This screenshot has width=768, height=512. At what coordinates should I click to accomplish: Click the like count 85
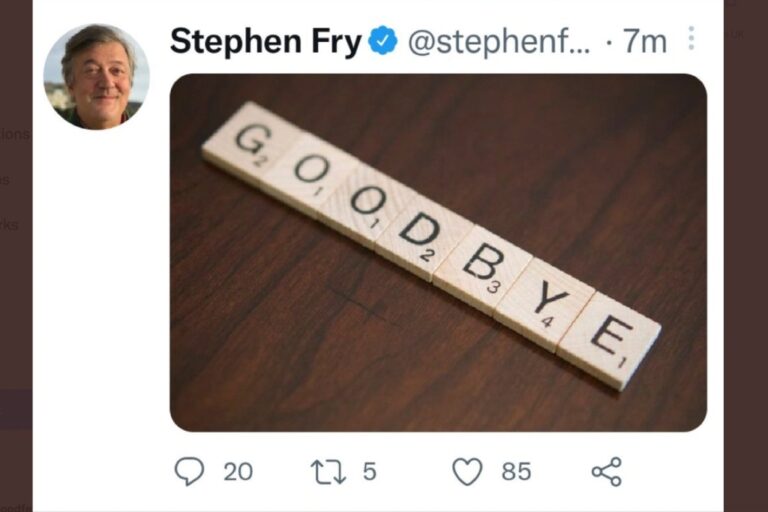(516, 472)
